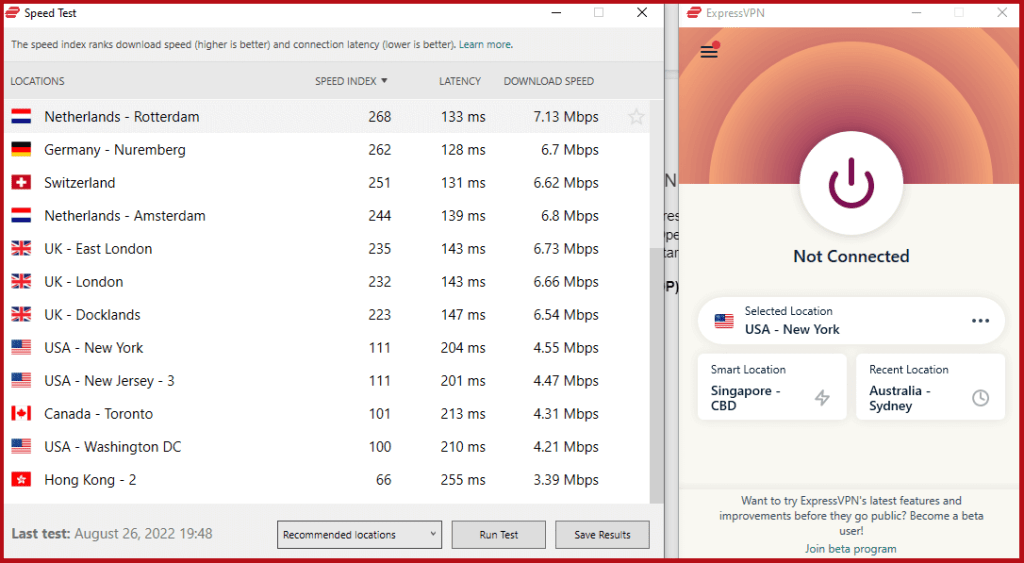Image resolution: width=1024 pixels, height=563 pixels.
Task: Select the Germany - Nuremberg row
Action: [327, 150]
